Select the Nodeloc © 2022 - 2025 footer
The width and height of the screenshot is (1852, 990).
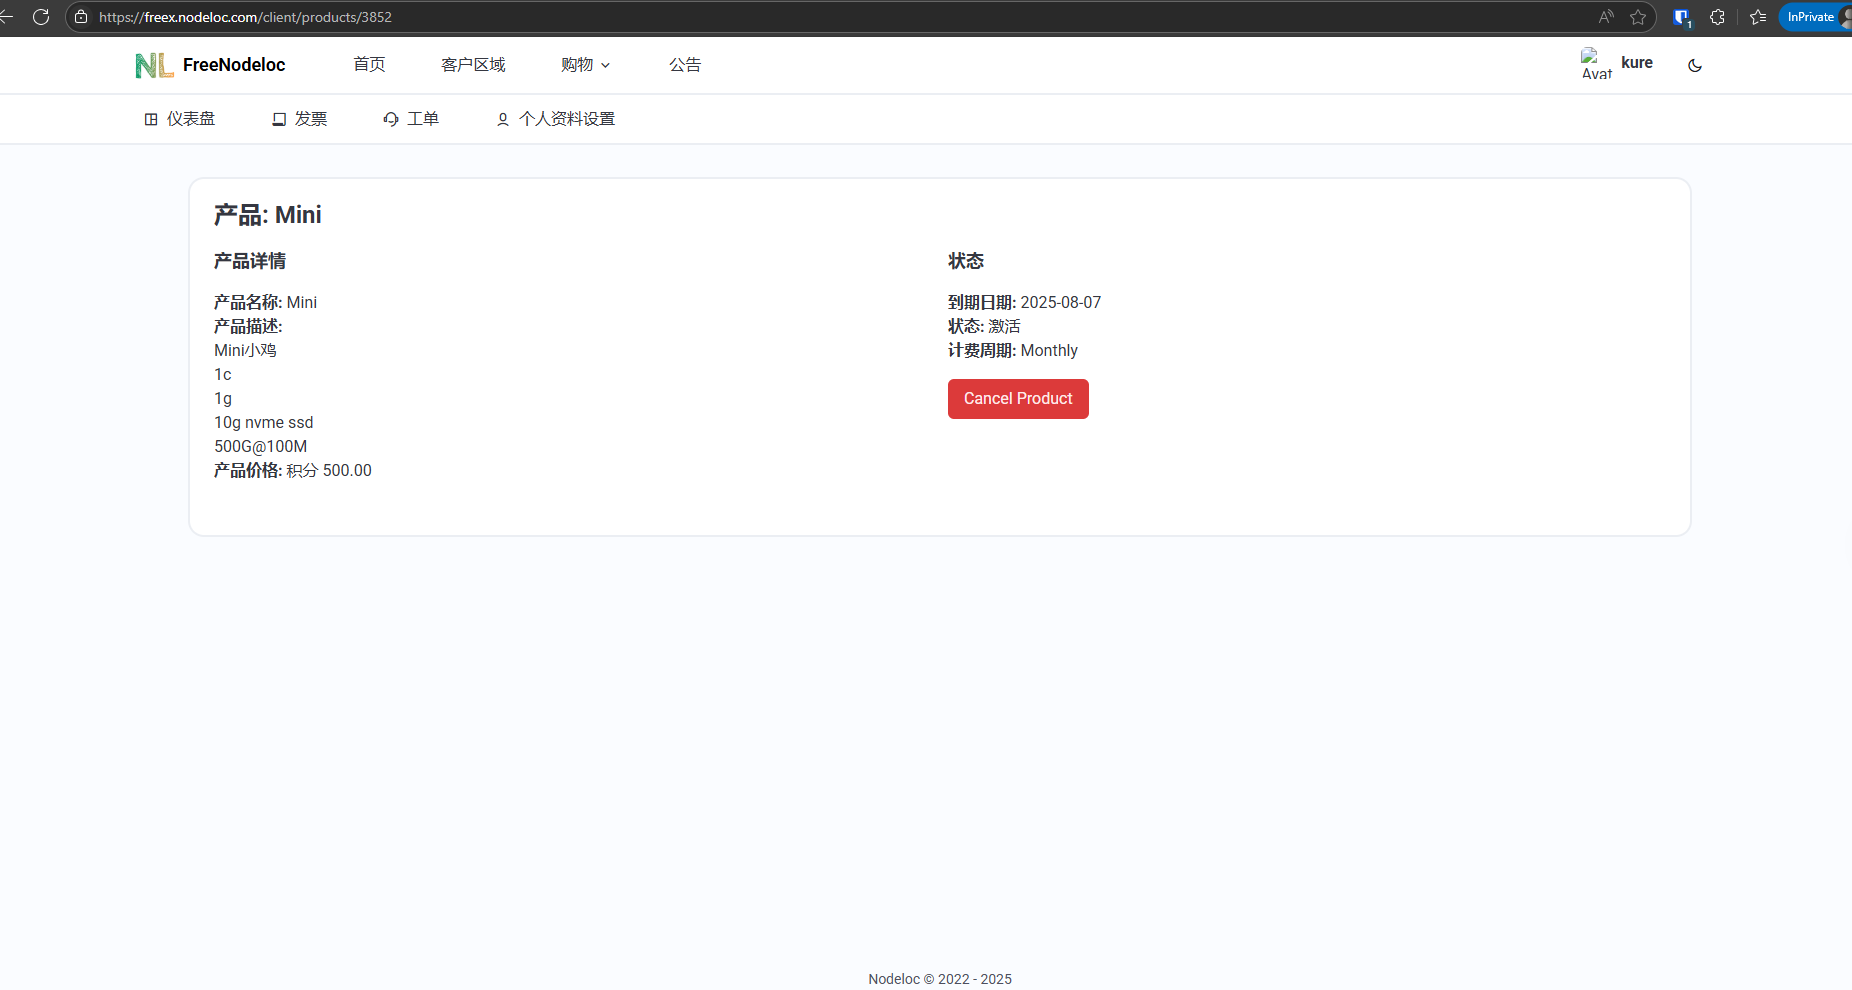pyautogui.click(x=940, y=979)
